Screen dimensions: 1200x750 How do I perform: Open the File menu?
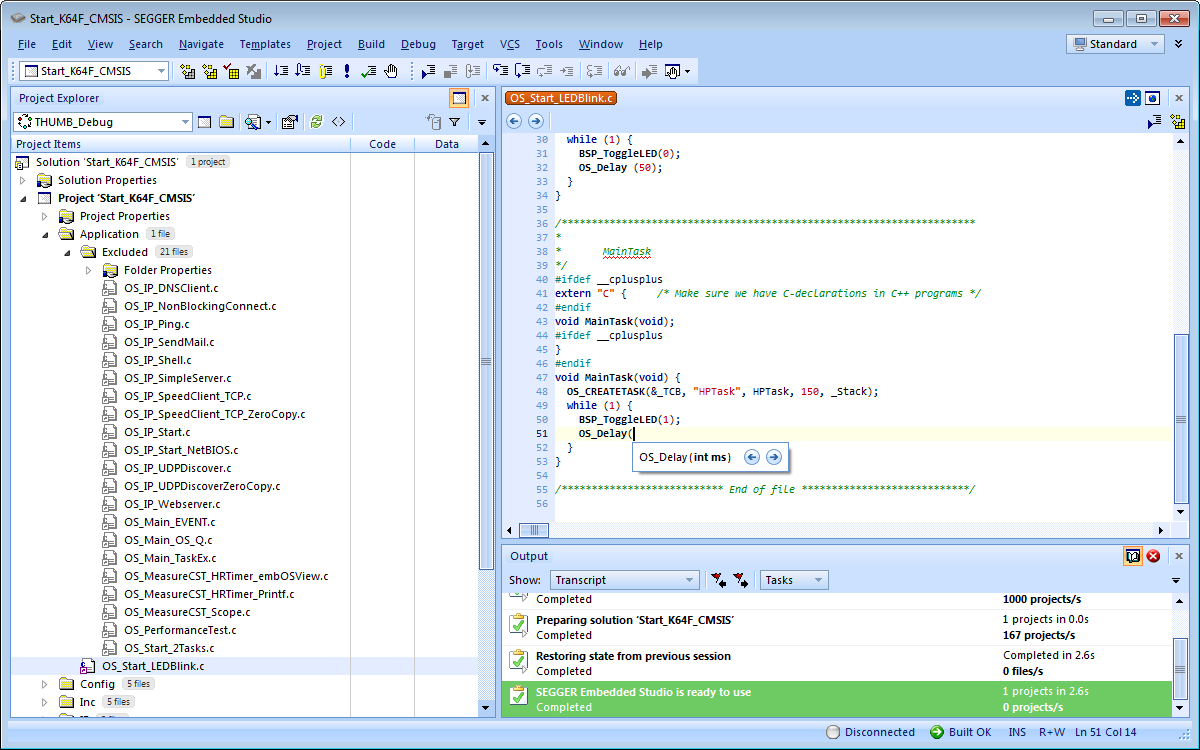(27, 44)
